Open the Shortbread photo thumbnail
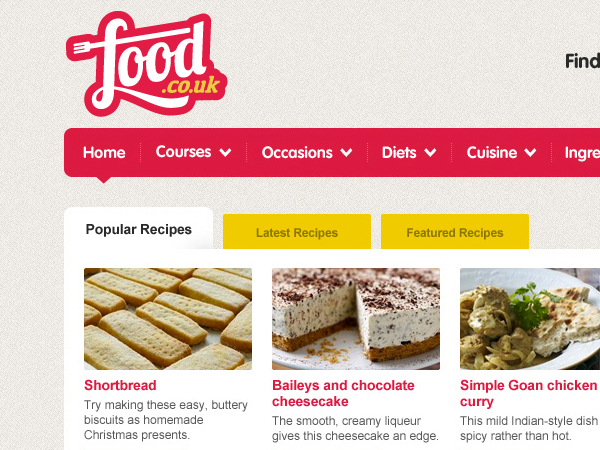 coord(168,319)
